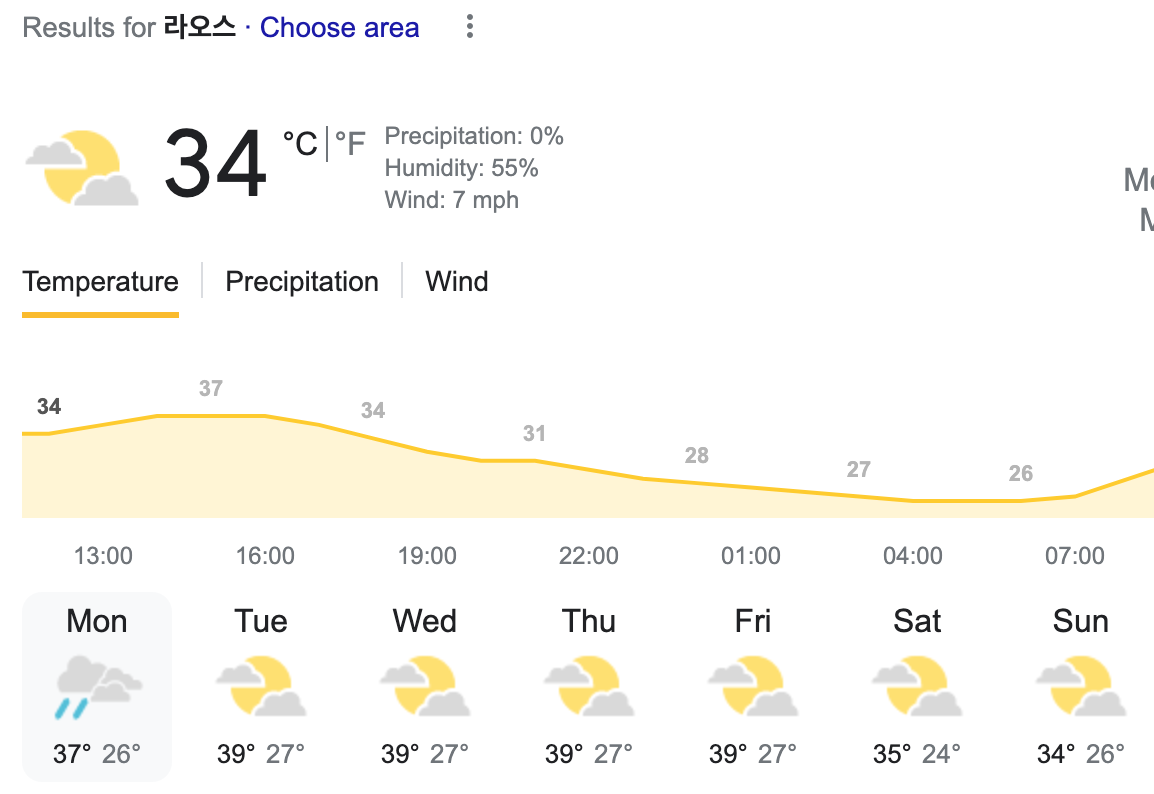Image resolution: width=1154 pixels, height=794 pixels.
Task: Click Tuesday's partly cloudy weather icon
Action: (x=260, y=686)
